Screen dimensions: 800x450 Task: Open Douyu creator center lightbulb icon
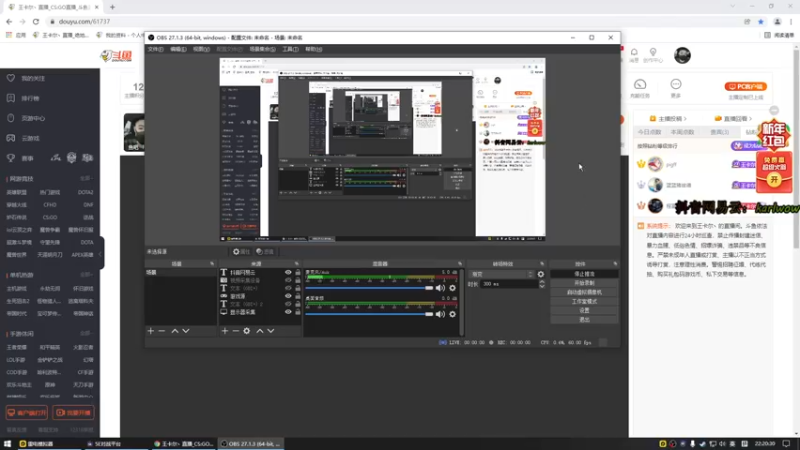point(653,52)
